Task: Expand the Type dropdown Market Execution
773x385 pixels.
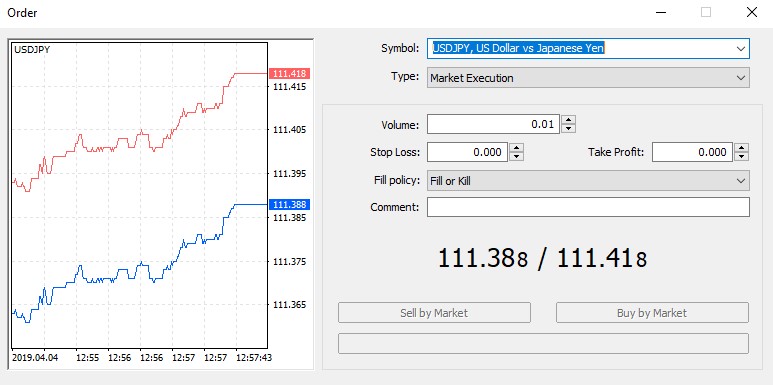Action: (x=588, y=78)
